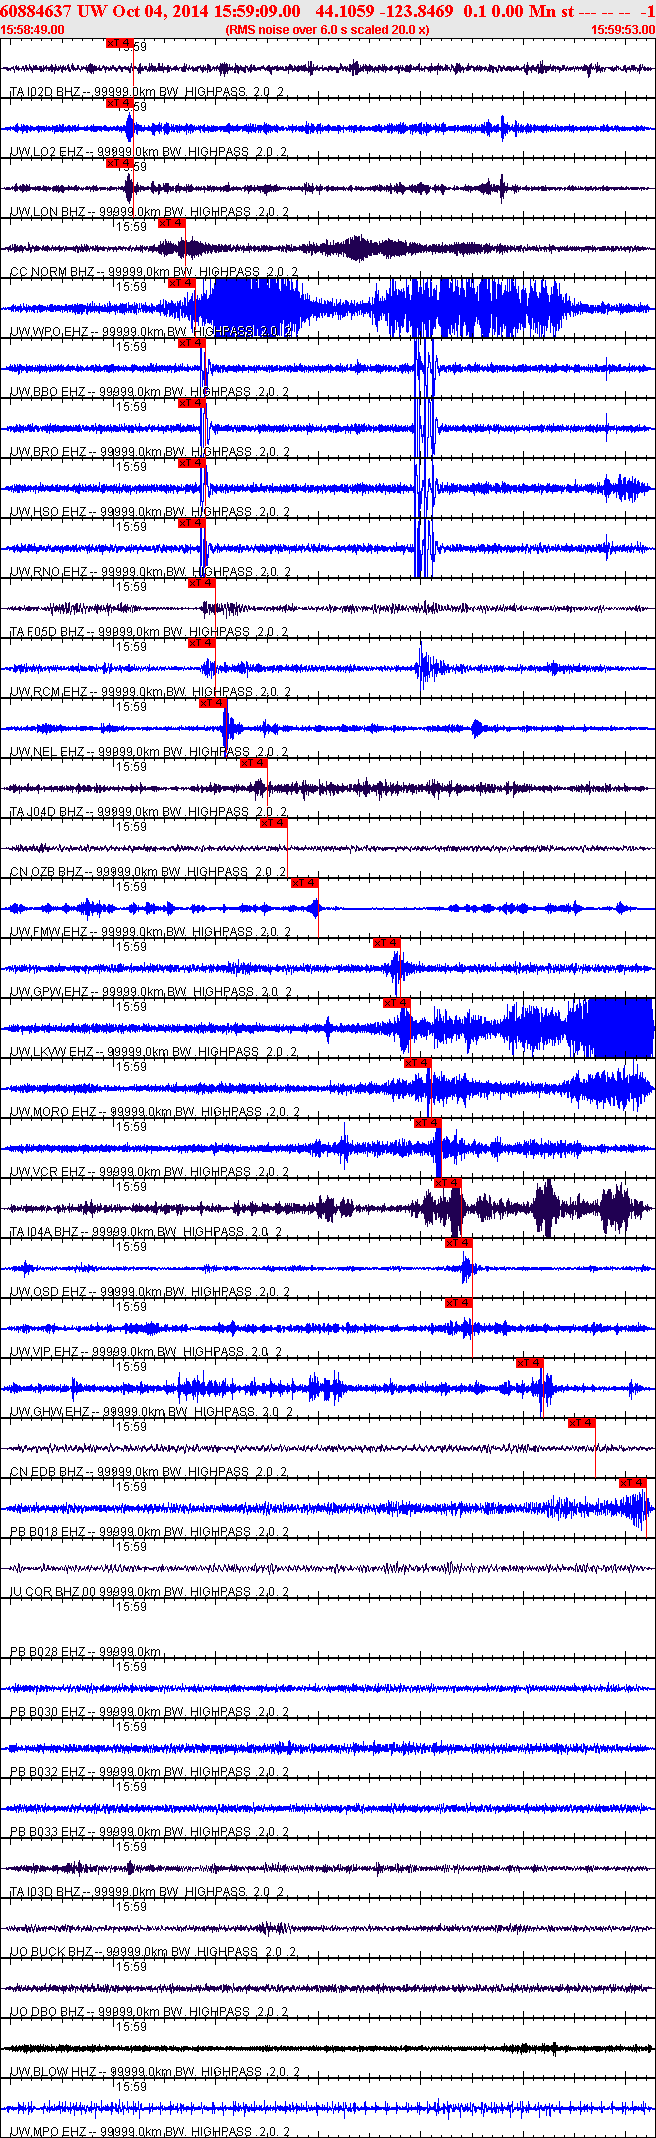Click the pick marker on UW.FMW EHZ trace

click(x=305, y=883)
